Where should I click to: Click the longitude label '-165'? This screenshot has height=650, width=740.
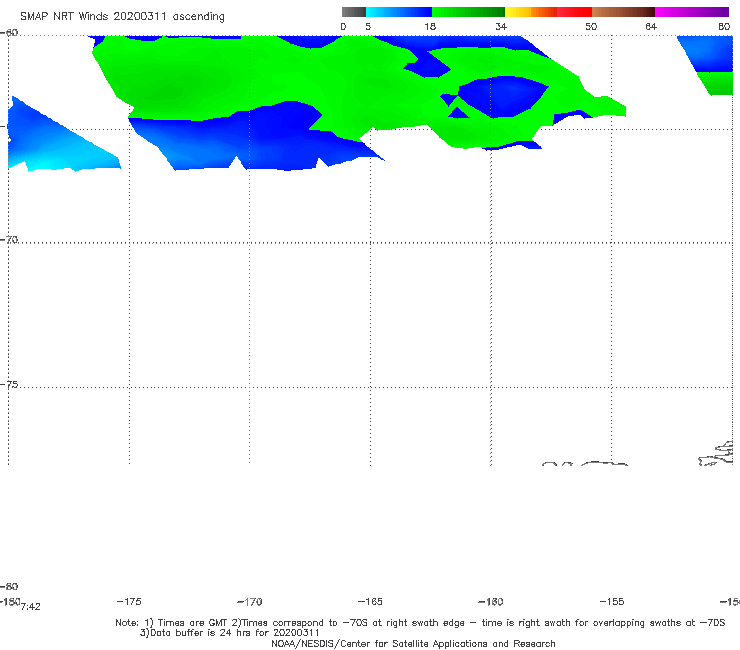tap(370, 602)
